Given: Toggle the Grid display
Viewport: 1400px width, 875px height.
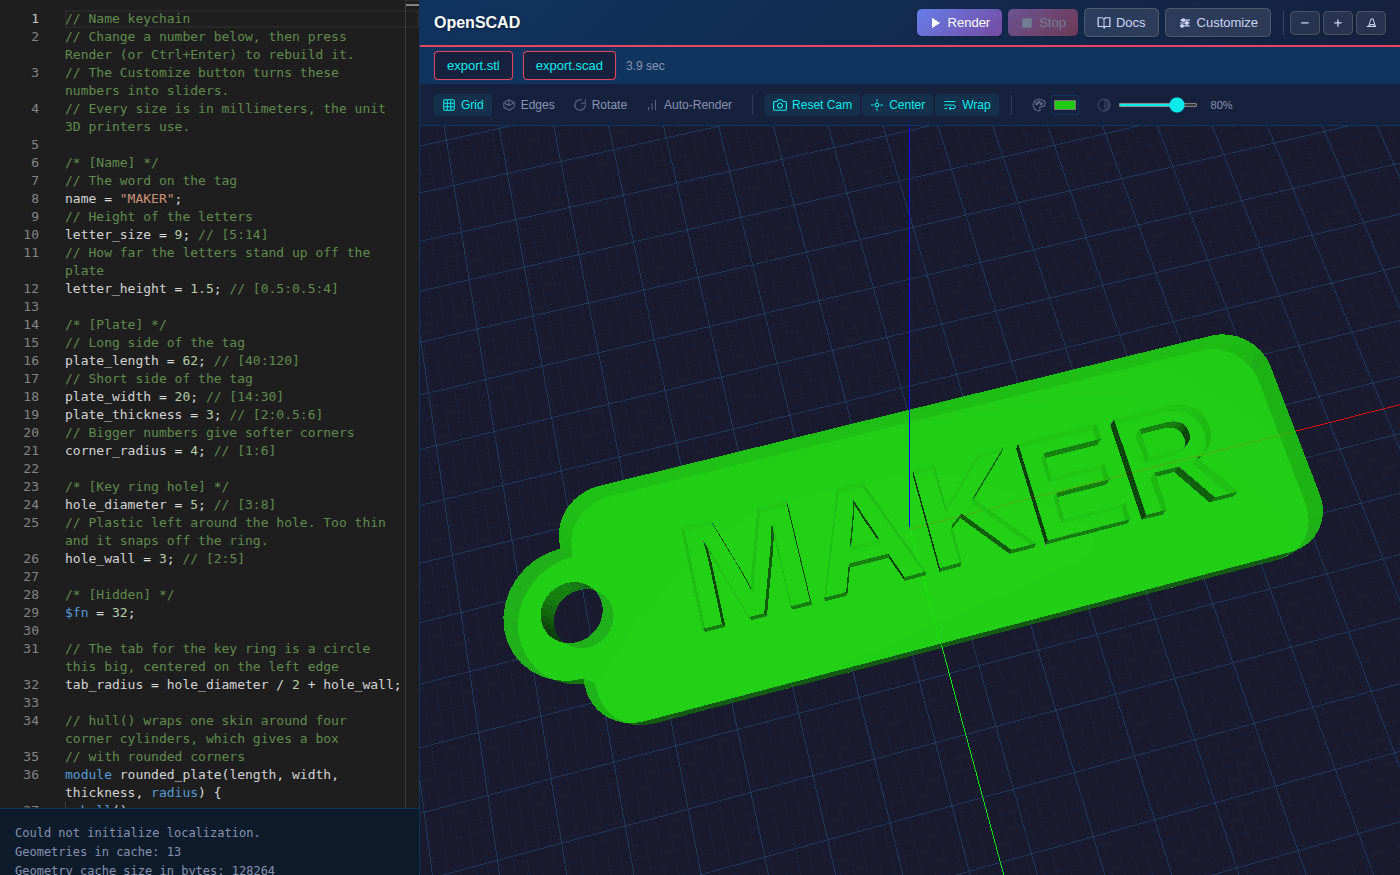Looking at the screenshot, I should coord(463,105).
